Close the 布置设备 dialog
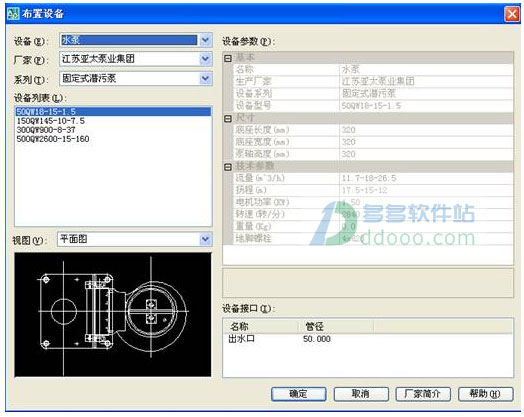524x417 pixels. coord(512,14)
